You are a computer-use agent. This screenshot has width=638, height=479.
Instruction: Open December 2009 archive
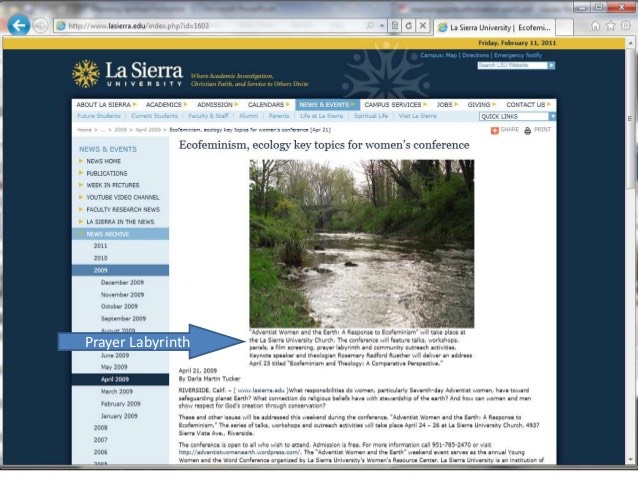point(122,282)
